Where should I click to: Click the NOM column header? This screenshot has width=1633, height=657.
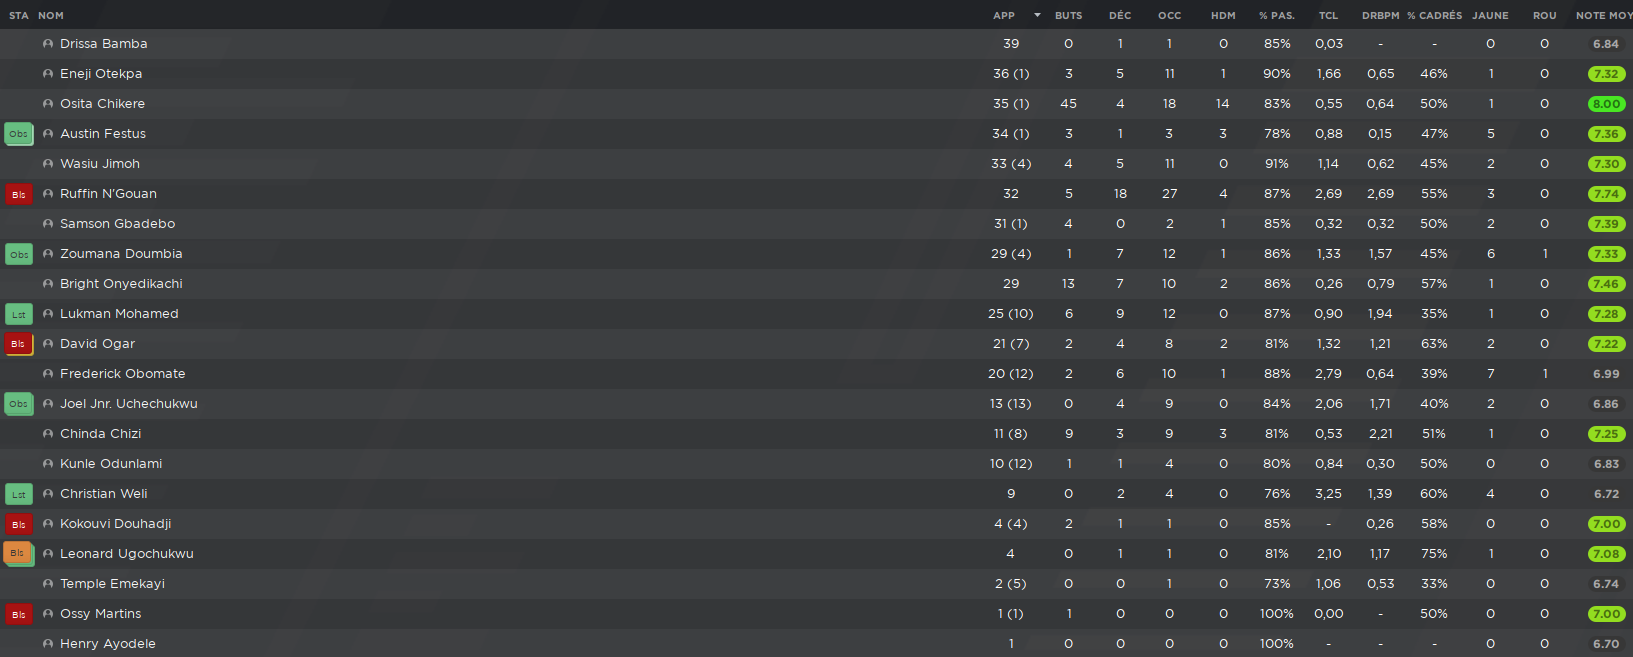click(51, 15)
